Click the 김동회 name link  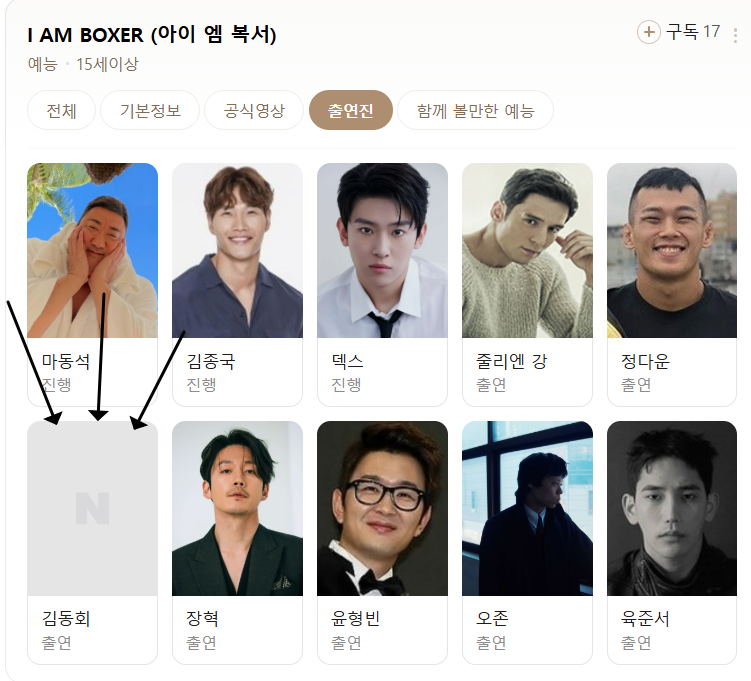66,619
